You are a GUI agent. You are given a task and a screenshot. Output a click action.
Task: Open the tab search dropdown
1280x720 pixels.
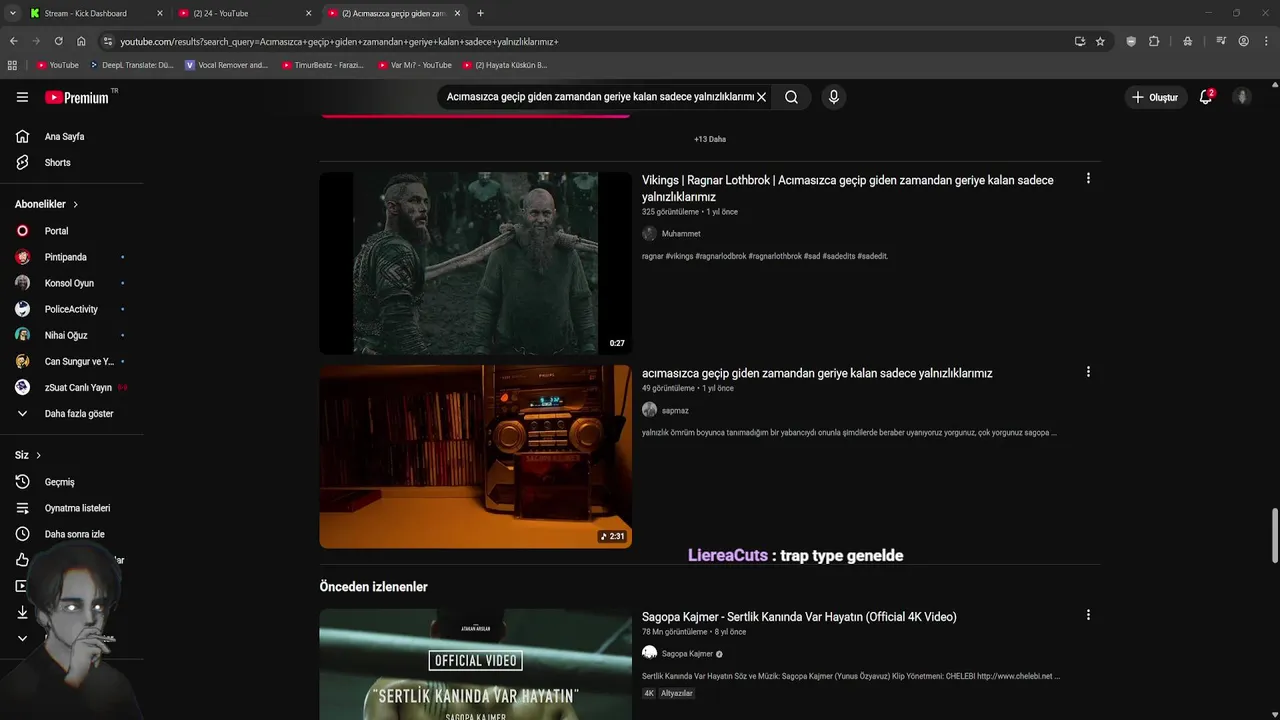tap(12, 13)
